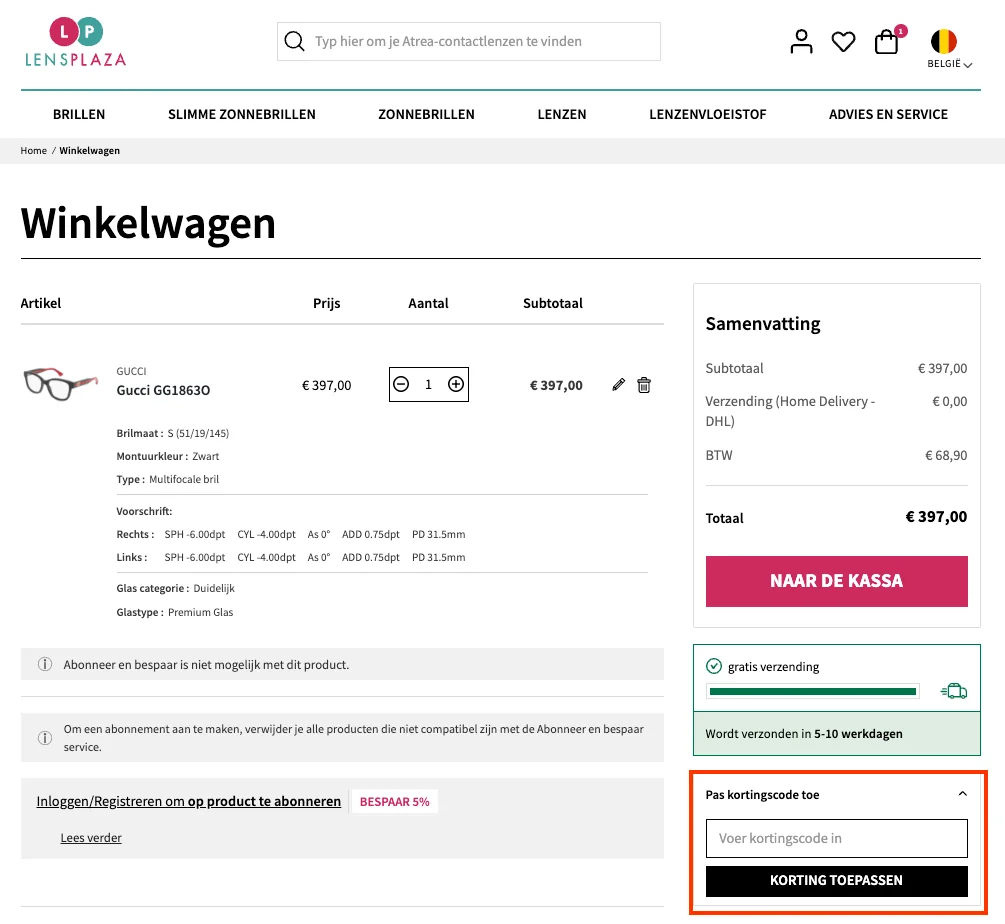This screenshot has width=1005, height=924.
Task: Collapse the Pas kortingscode toe section
Action: 962,793
